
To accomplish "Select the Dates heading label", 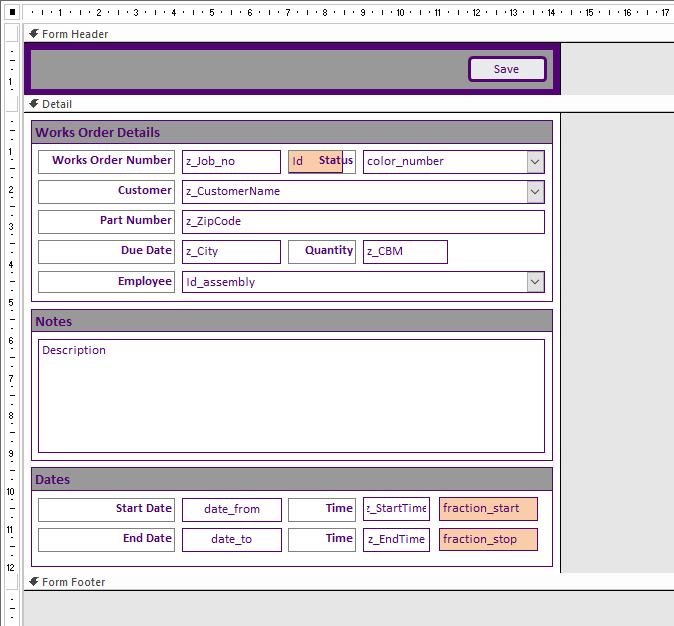I will [x=292, y=479].
